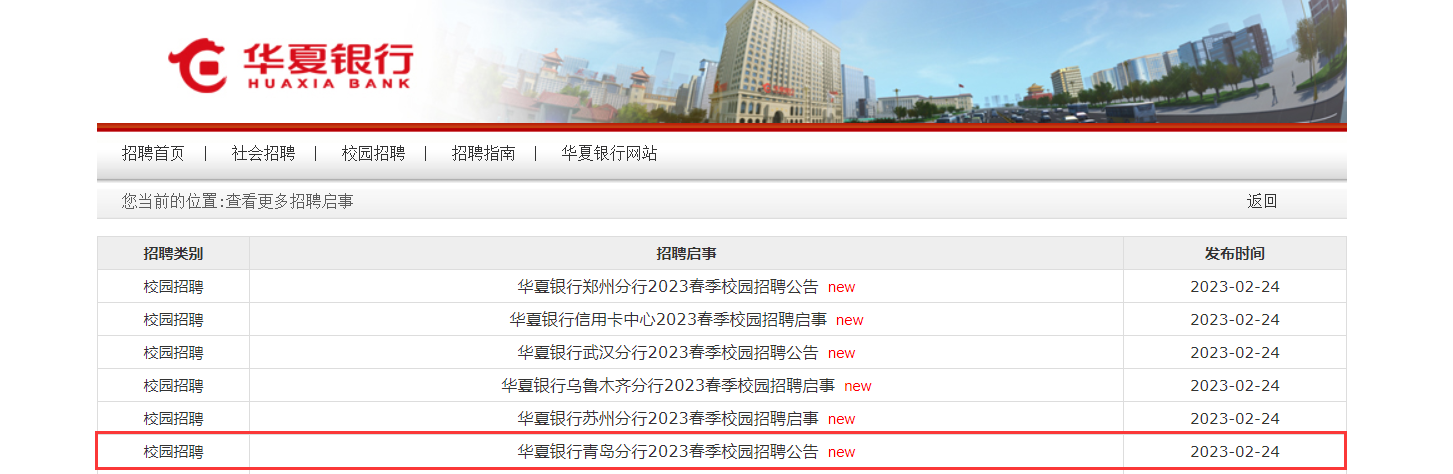Image resolution: width=1453 pixels, height=474 pixels.
Task: Click date 2023-02-24 in the 青岛分行 row
Action: tap(1235, 452)
